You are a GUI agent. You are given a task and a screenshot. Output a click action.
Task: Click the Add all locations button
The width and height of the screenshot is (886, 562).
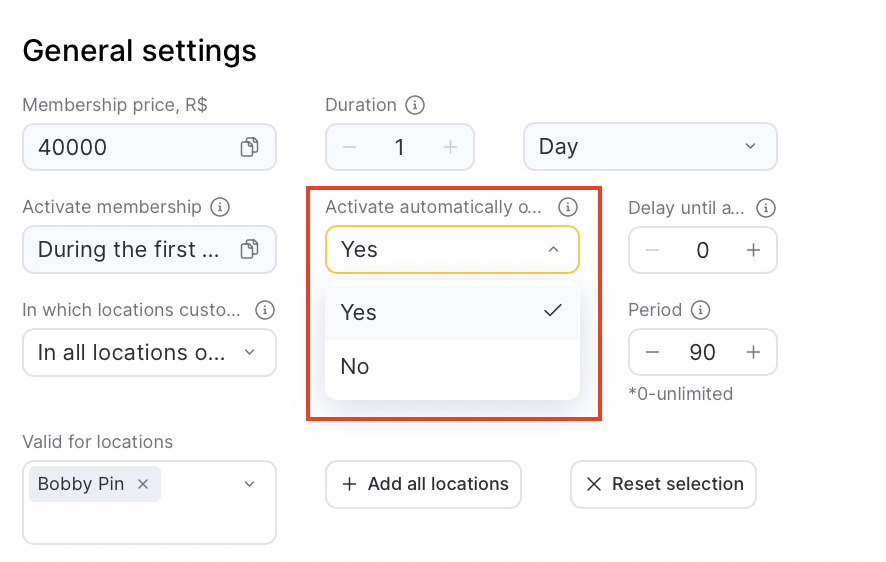pos(423,484)
